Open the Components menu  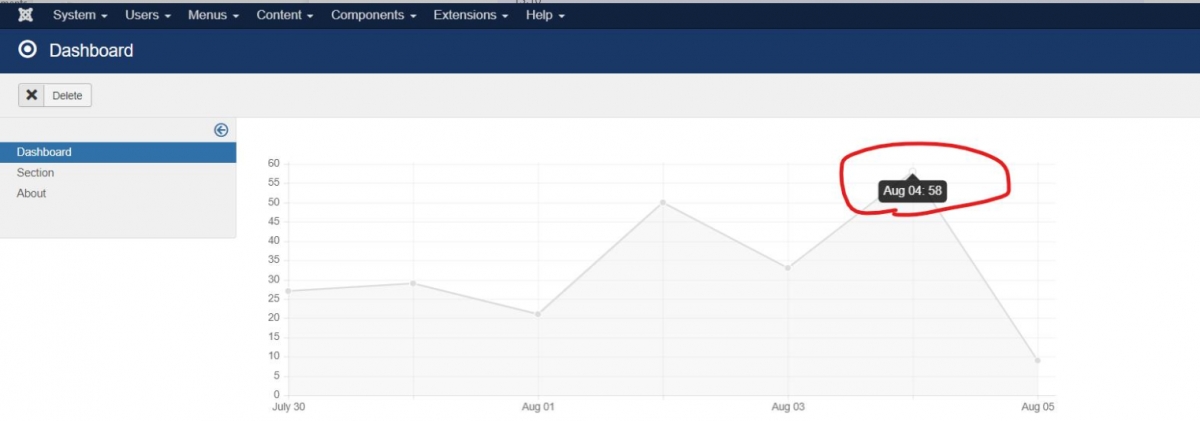[374, 16]
